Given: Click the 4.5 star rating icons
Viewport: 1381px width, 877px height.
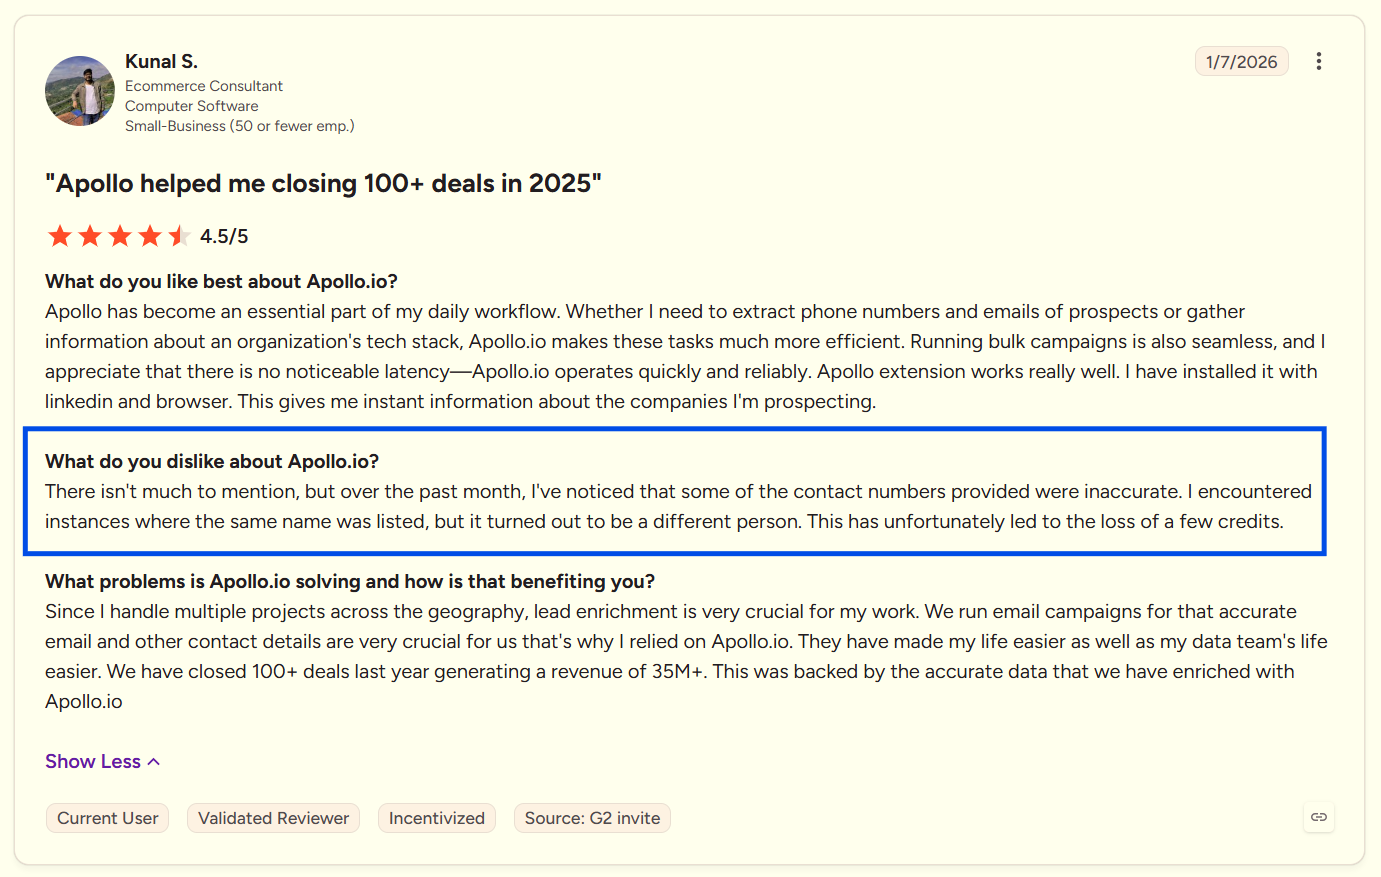Looking at the screenshot, I should point(118,236).
